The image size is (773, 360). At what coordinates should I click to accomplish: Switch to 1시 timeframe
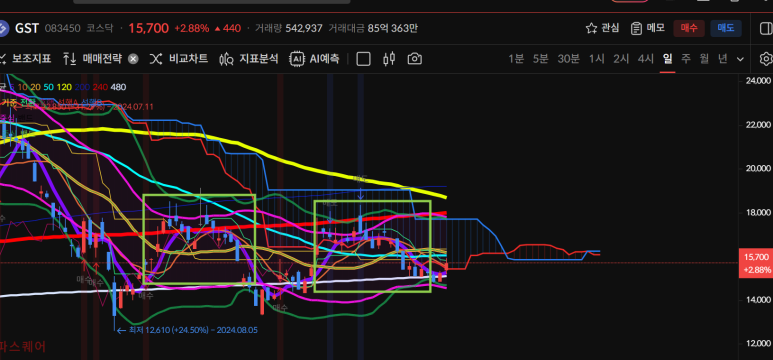(x=597, y=59)
